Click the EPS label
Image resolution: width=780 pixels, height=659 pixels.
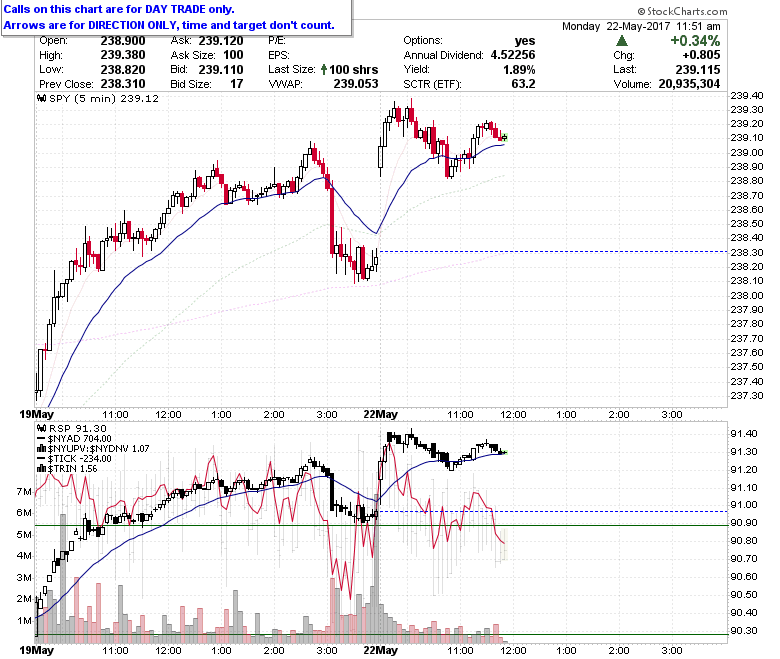(279, 55)
